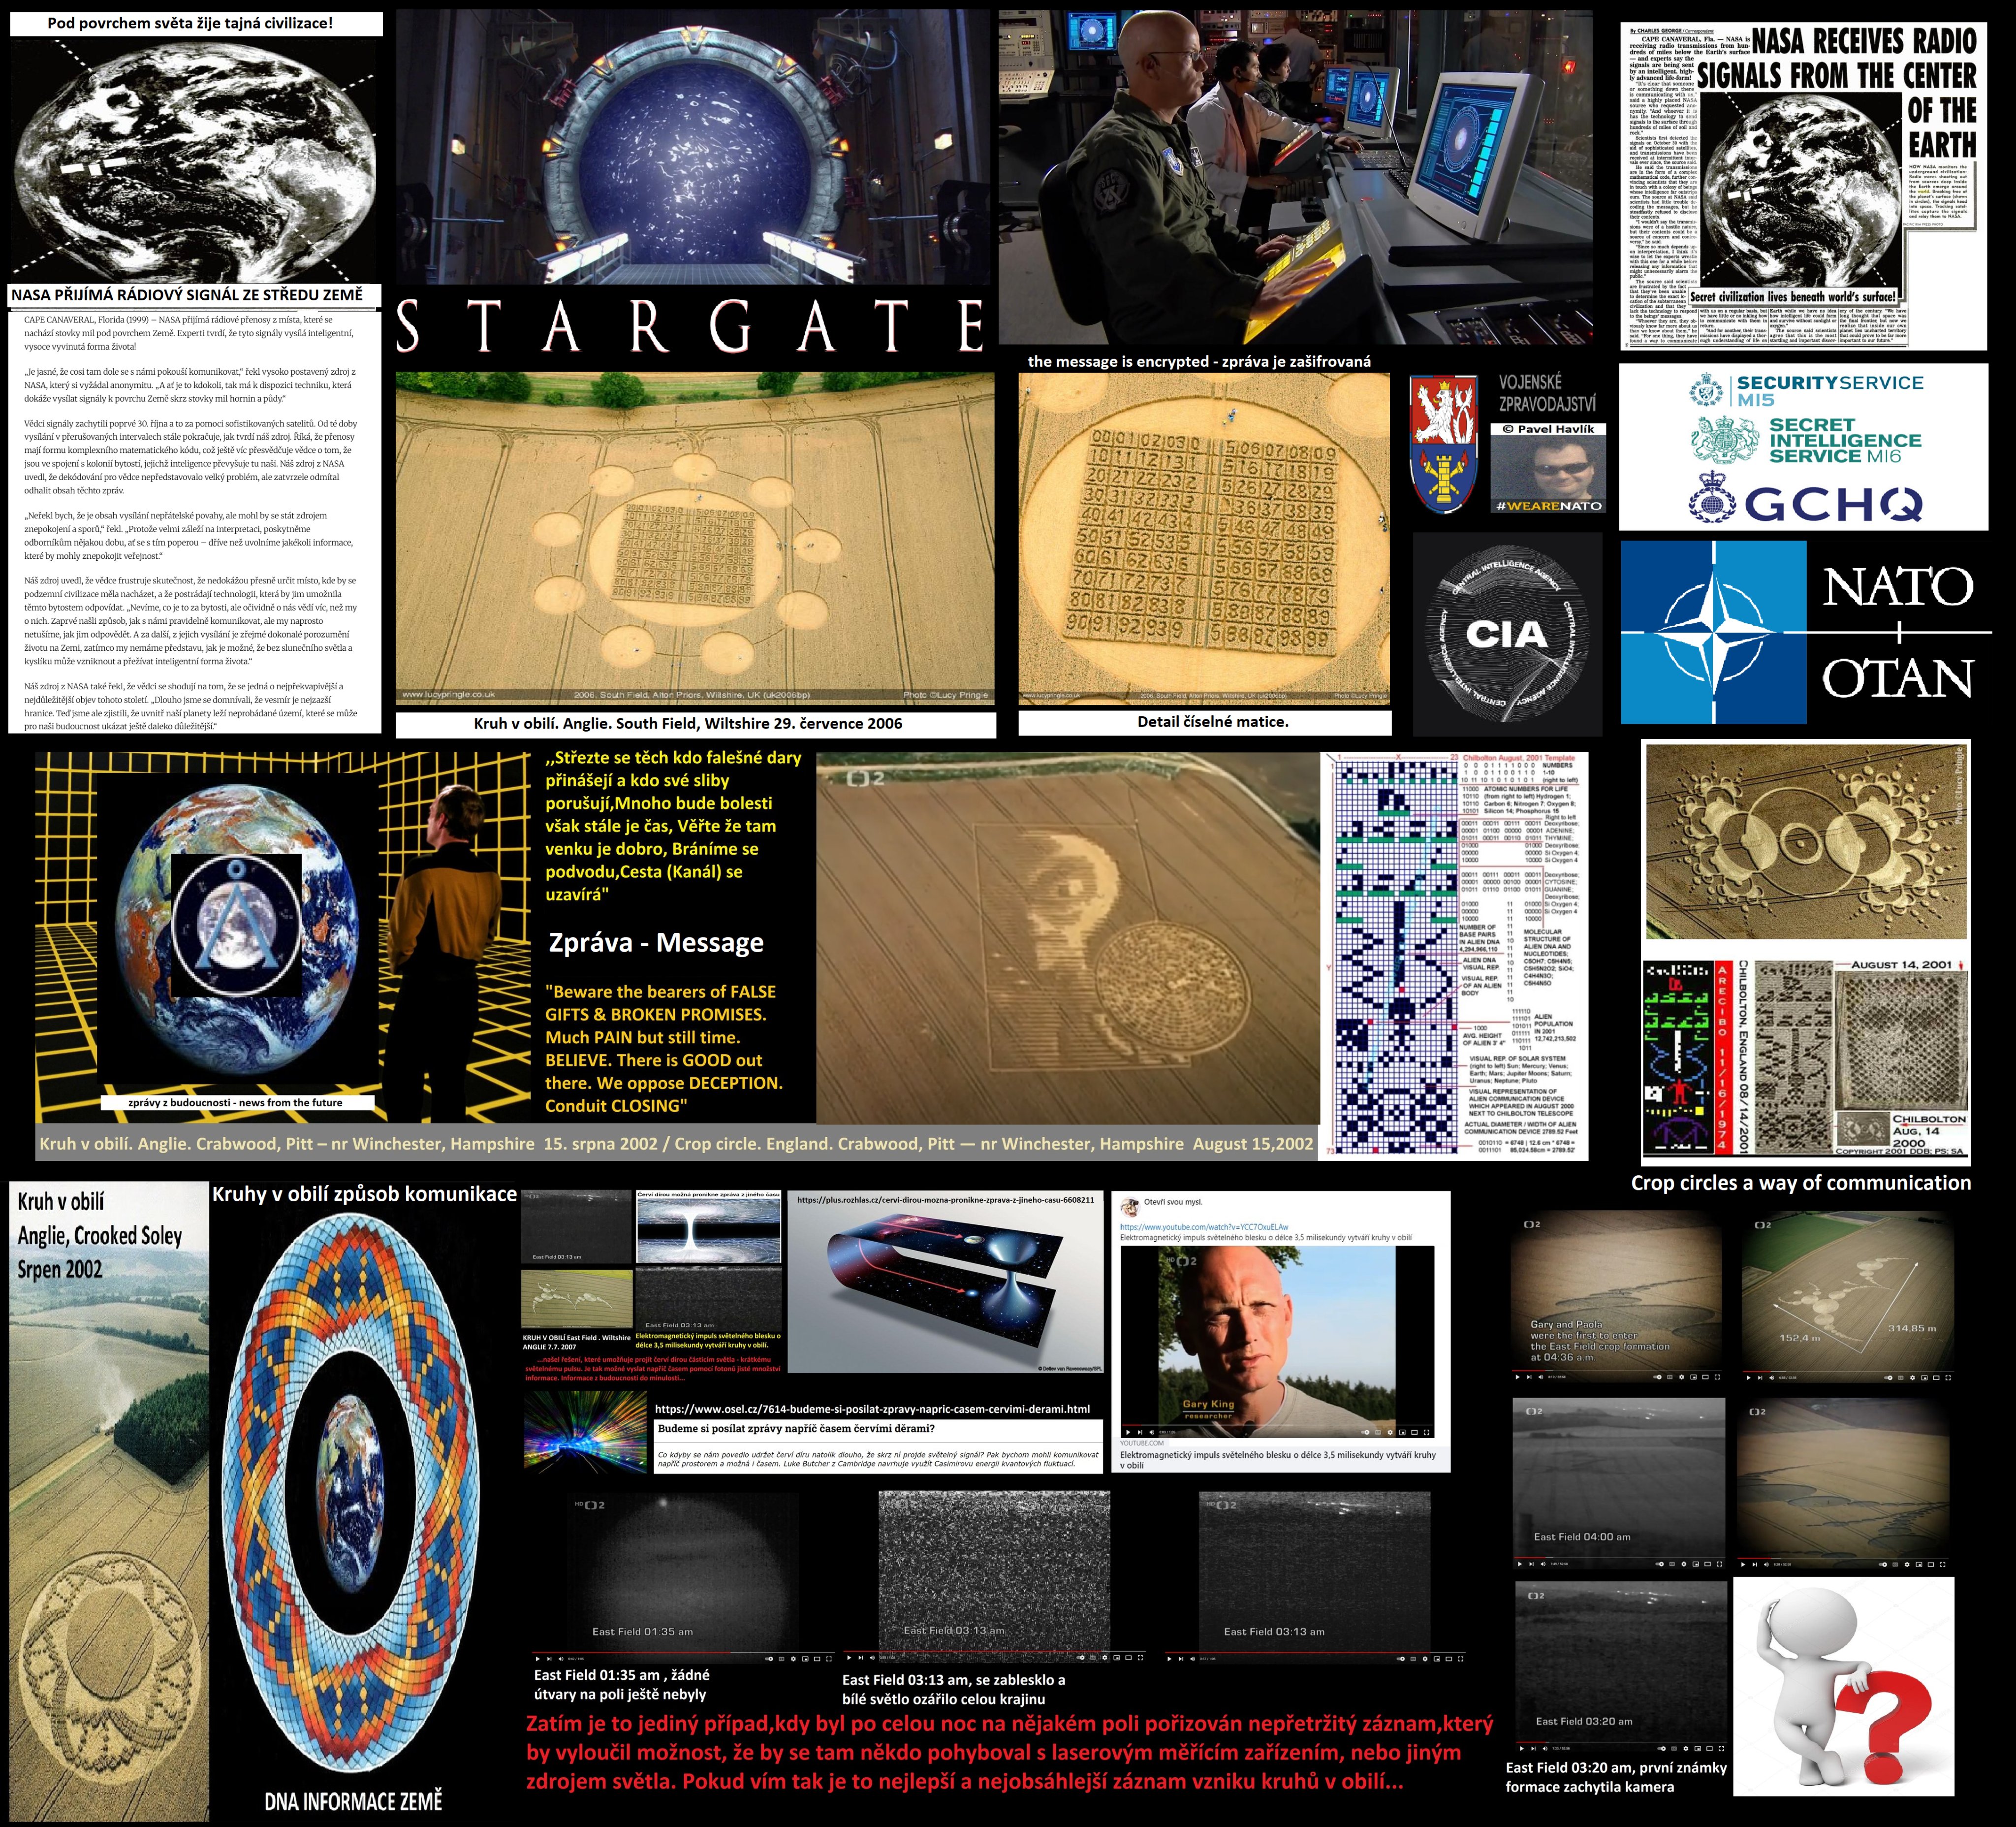
Task: Seek on Gary King video progress bar
Action: point(1277,1425)
